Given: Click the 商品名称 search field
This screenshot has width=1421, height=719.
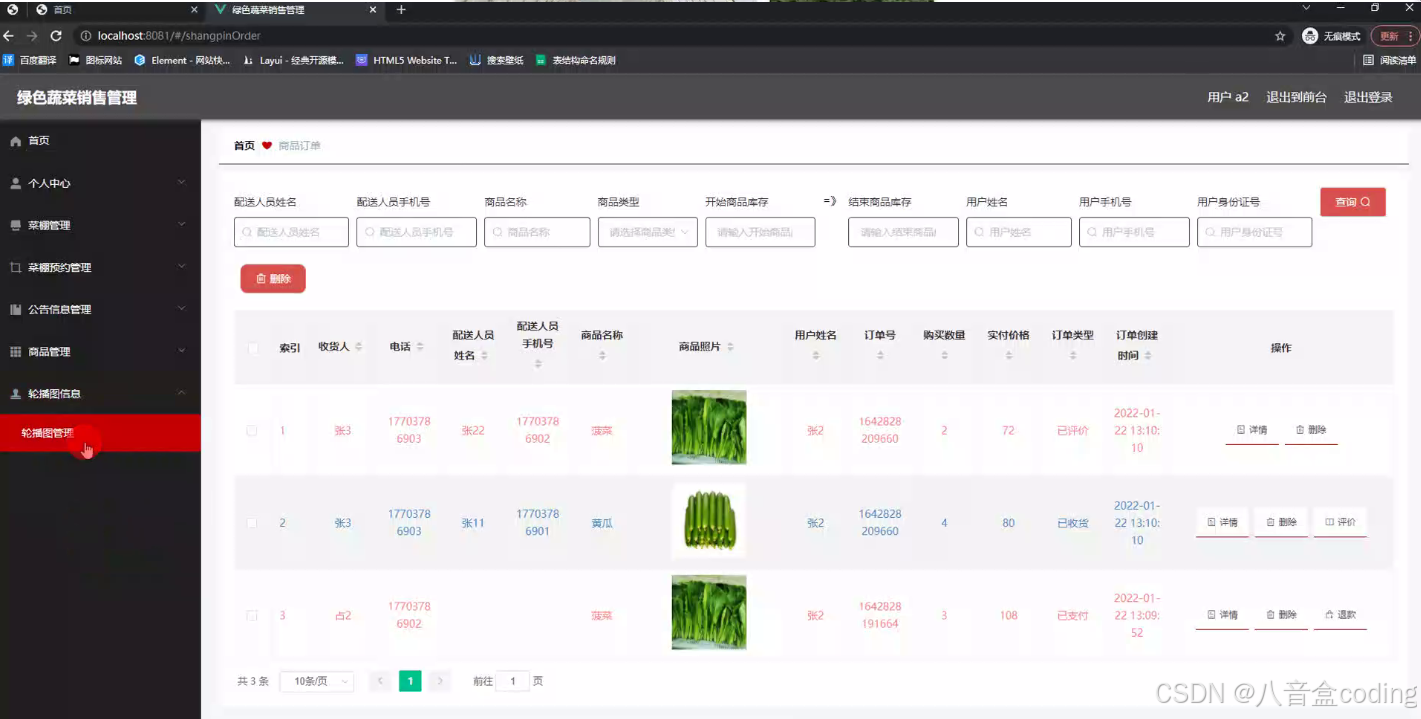Looking at the screenshot, I should pos(537,232).
